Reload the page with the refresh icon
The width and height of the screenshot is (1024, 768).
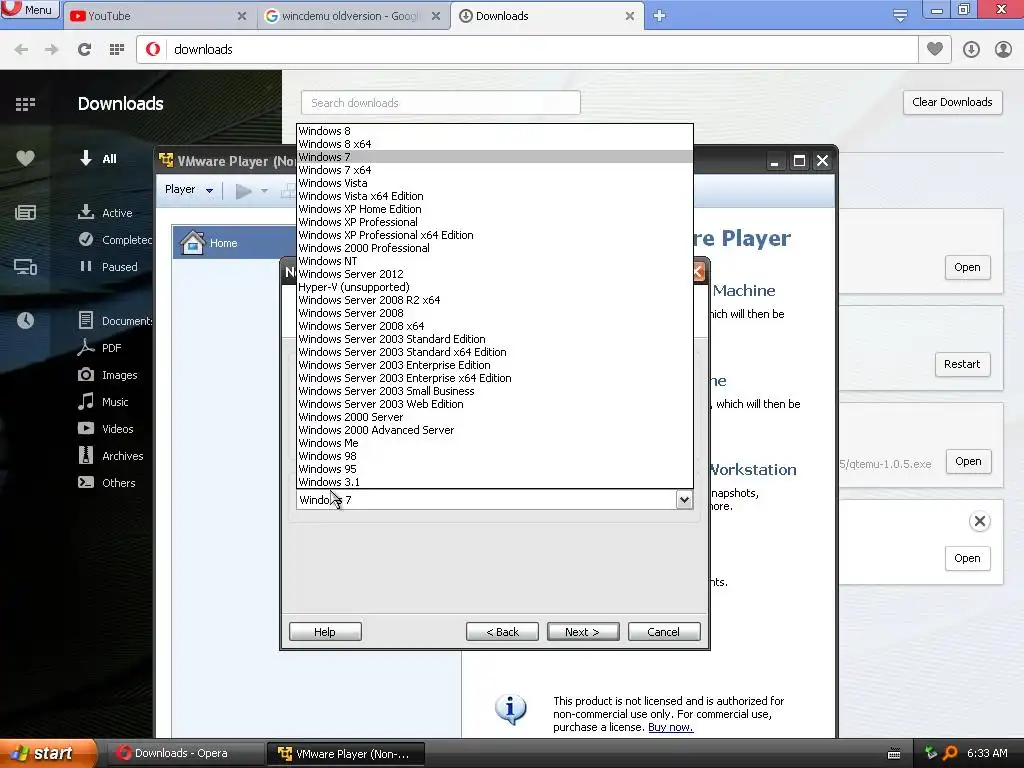[x=84, y=50]
